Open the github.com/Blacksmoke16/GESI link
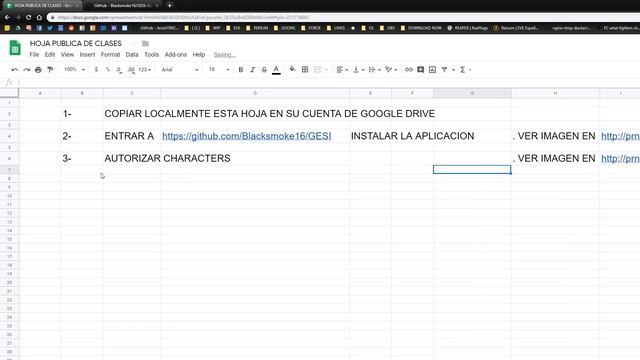640x360 pixels. (247, 136)
